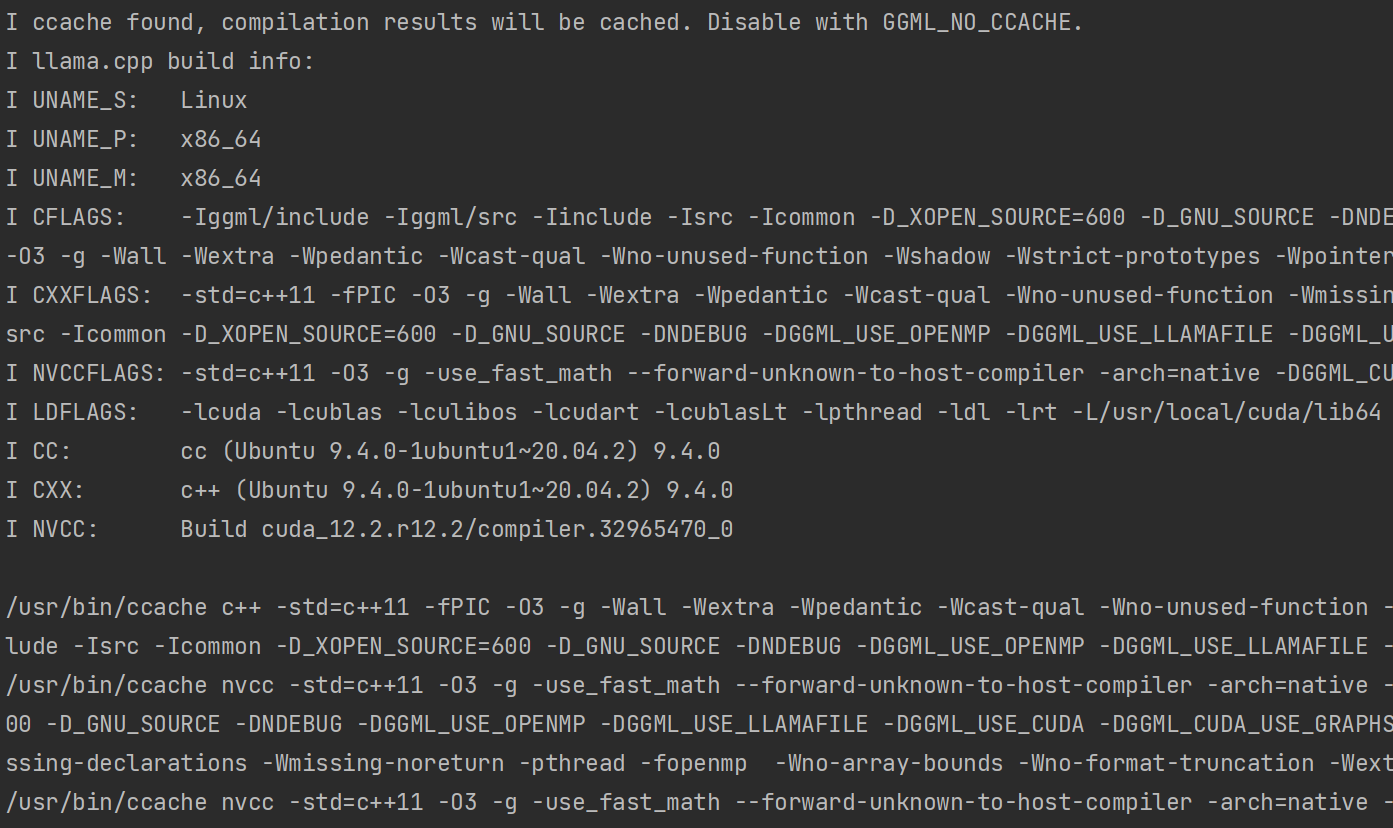
Task: Open the /usr/bin/ccache path before c++
Action: 106,607
